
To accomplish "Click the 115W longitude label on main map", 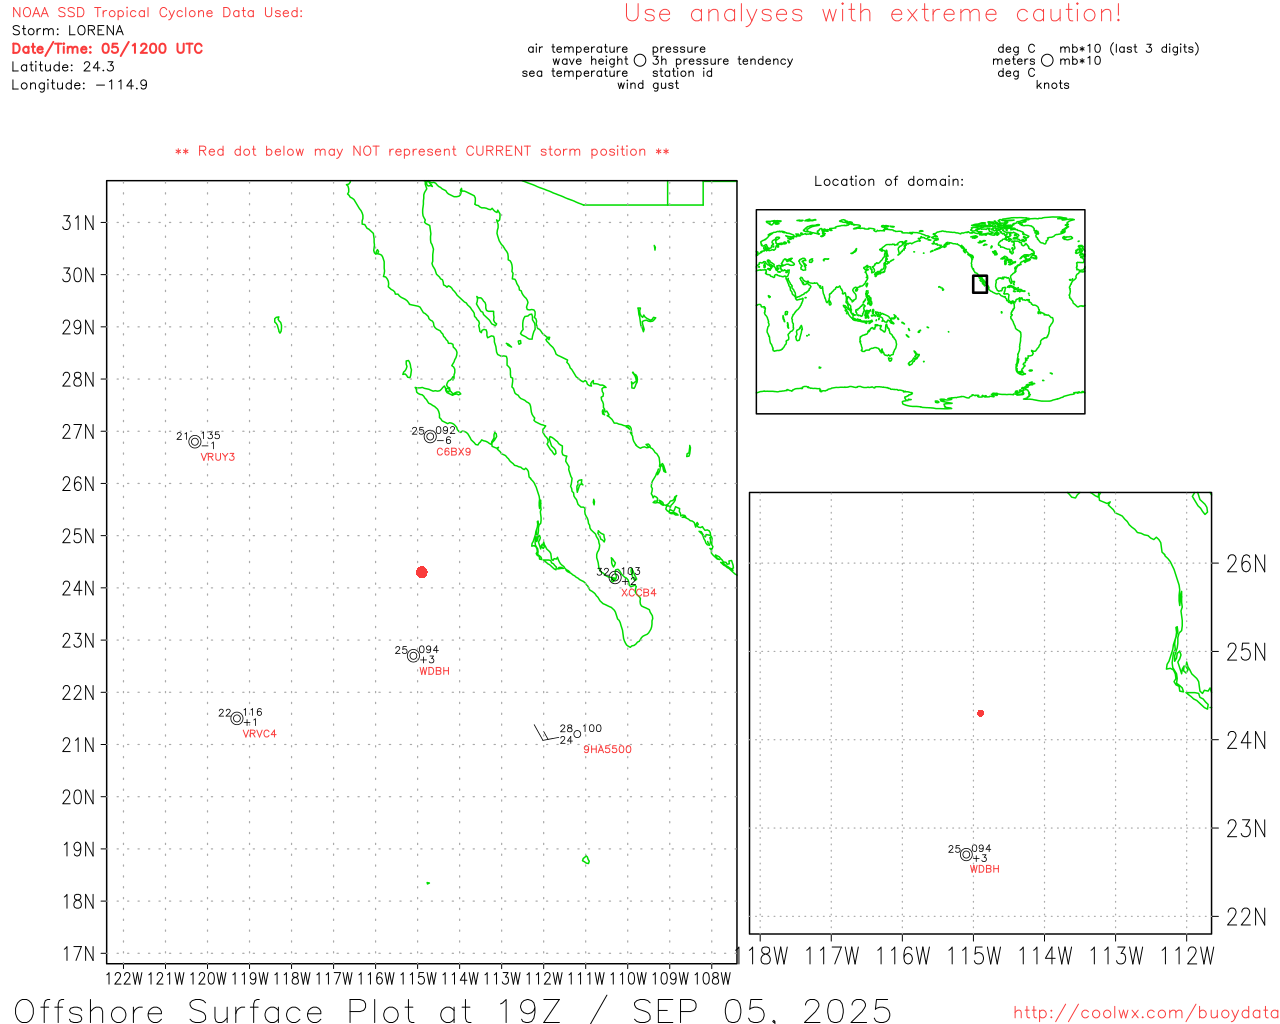I will (x=418, y=978).
